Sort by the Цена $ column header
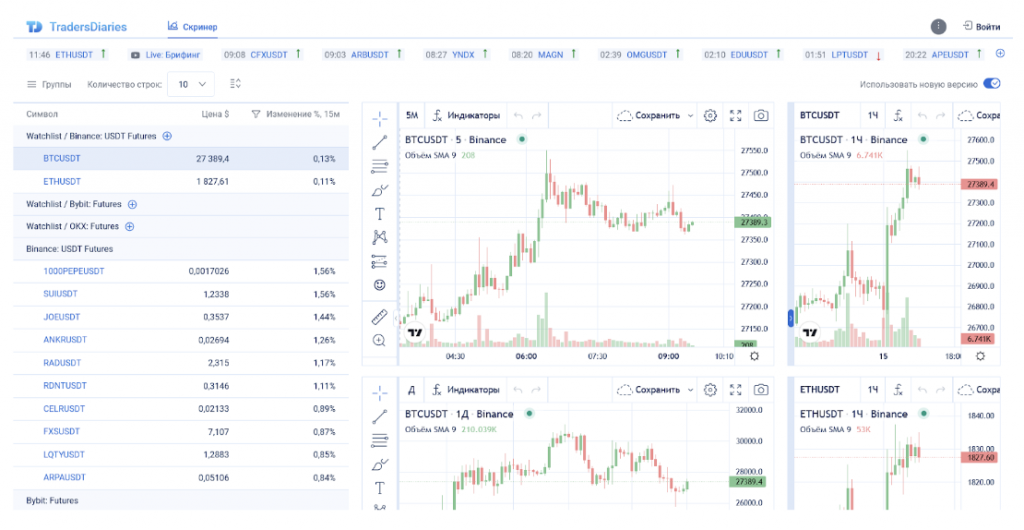The width and height of the screenshot is (1024, 530). (215, 114)
